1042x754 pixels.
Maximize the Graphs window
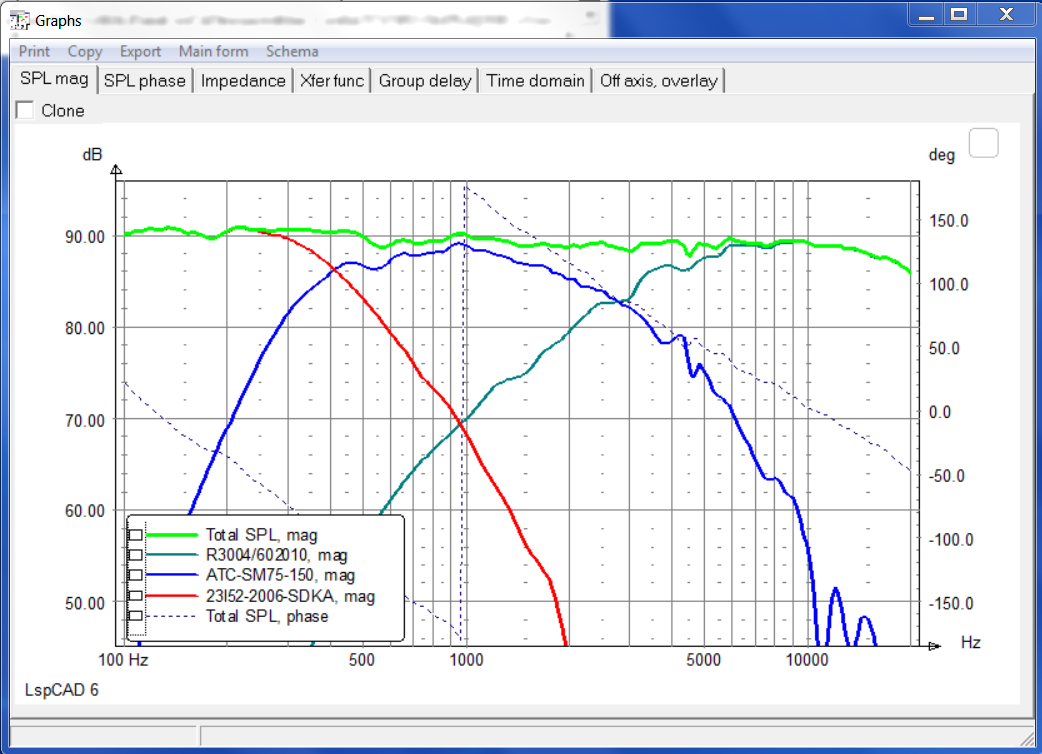point(958,14)
